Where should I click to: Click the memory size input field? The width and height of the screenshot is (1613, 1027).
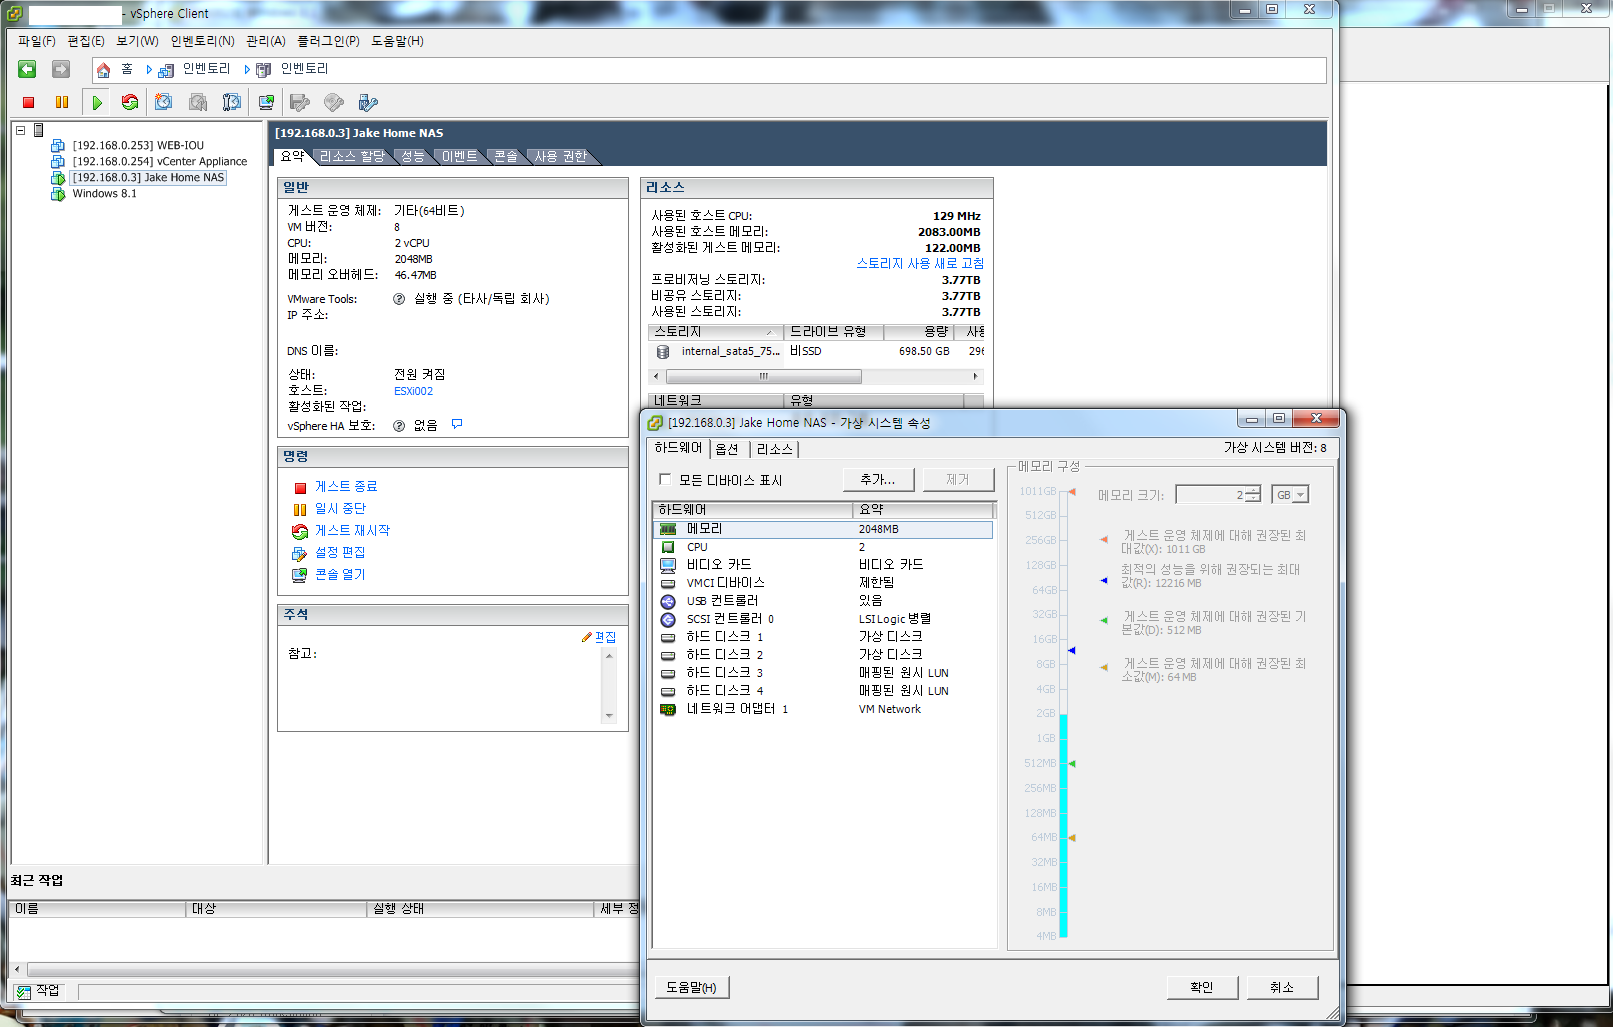(1210, 495)
